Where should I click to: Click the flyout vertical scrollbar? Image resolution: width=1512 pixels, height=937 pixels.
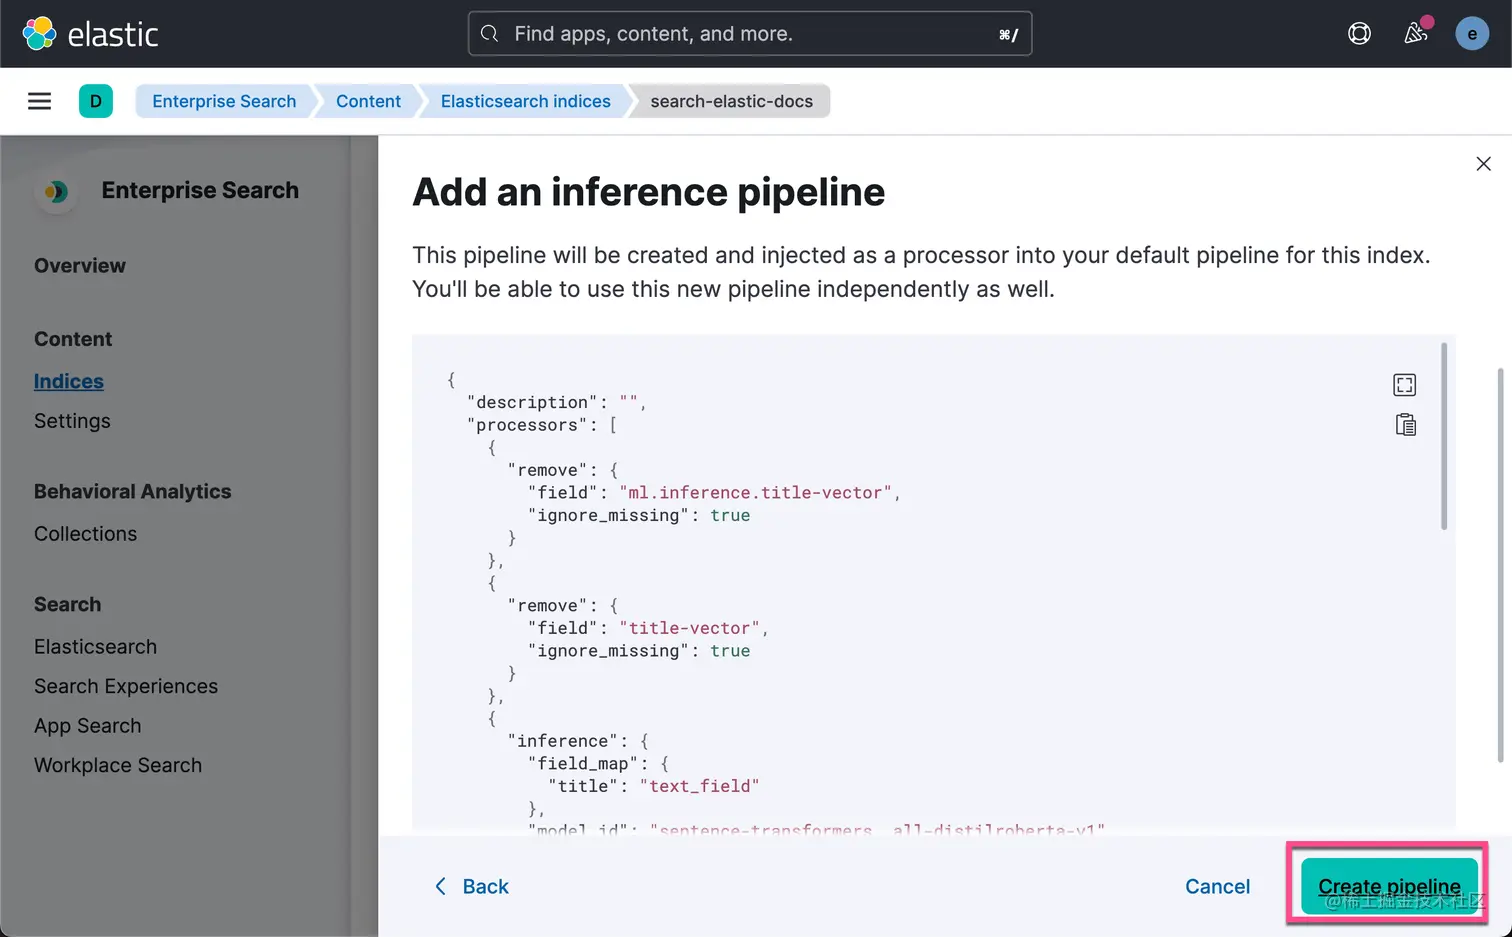click(1500, 565)
